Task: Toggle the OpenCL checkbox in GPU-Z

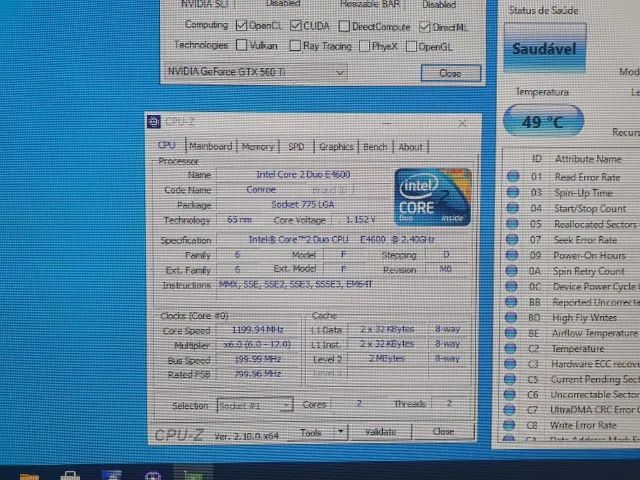Action: (241, 25)
